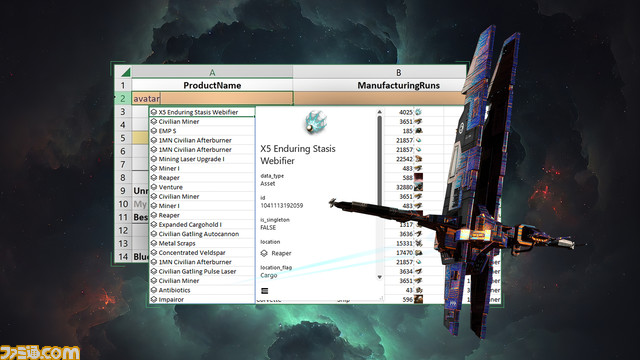Click data type icon beside Impairor
Viewport: 640px width, 360px height.
coord(154,299)
